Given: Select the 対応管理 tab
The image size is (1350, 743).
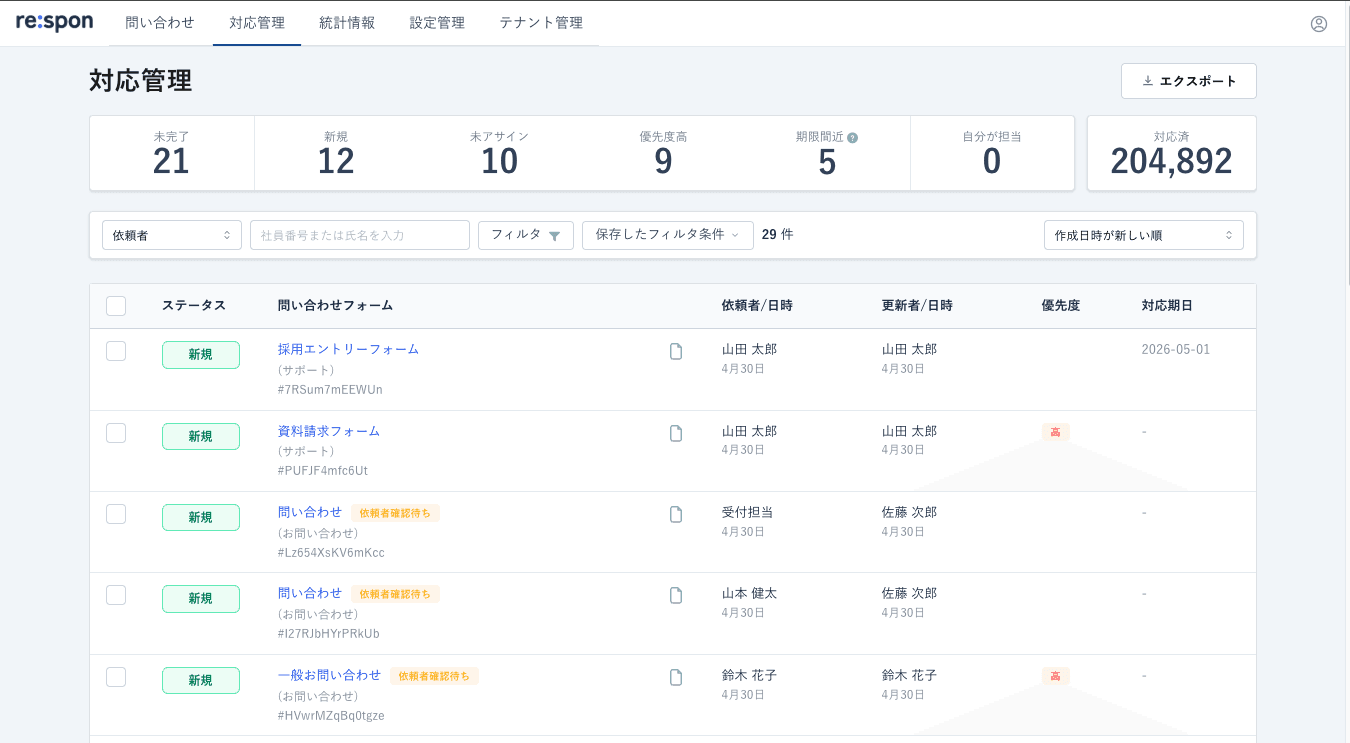Looking at the screenshot, I should pyautogui.click(x=257, y=23).
